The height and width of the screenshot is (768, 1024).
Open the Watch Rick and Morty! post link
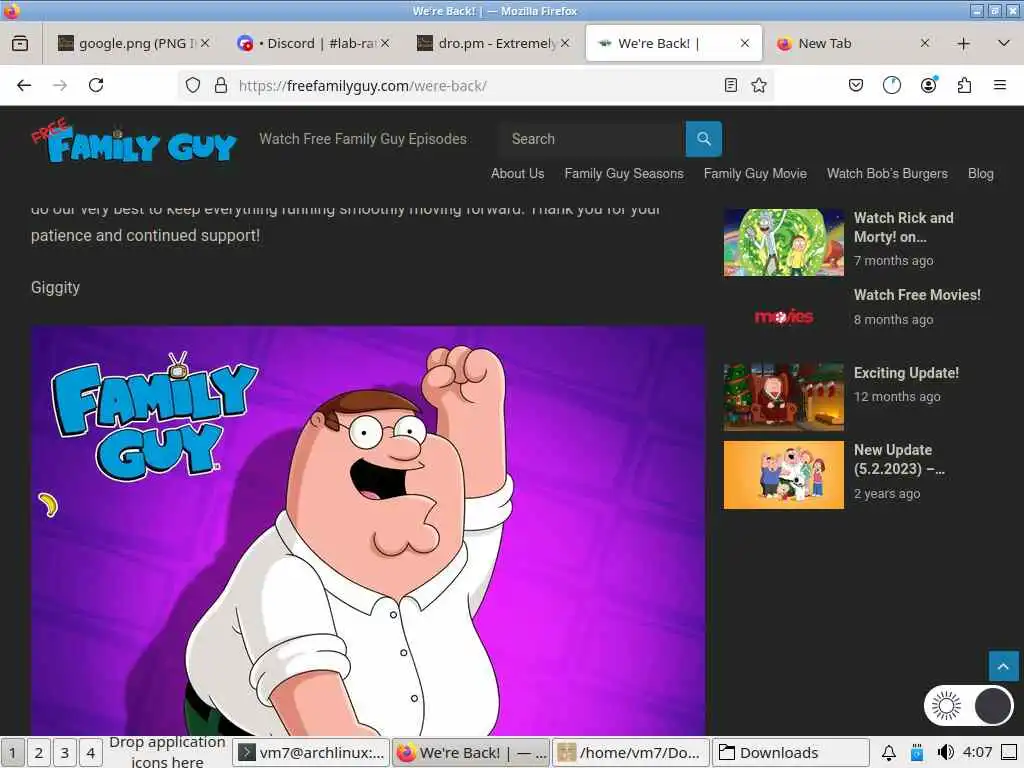pos(903,227)
